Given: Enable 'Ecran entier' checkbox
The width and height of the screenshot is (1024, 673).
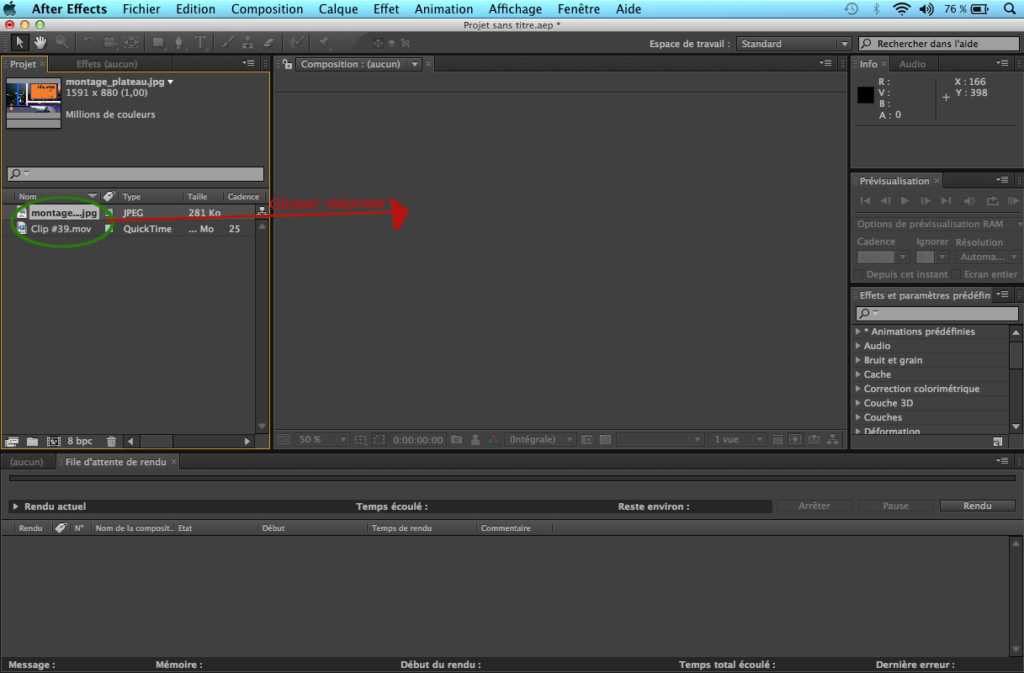Looking at the screenshot, I should [956, 274].
